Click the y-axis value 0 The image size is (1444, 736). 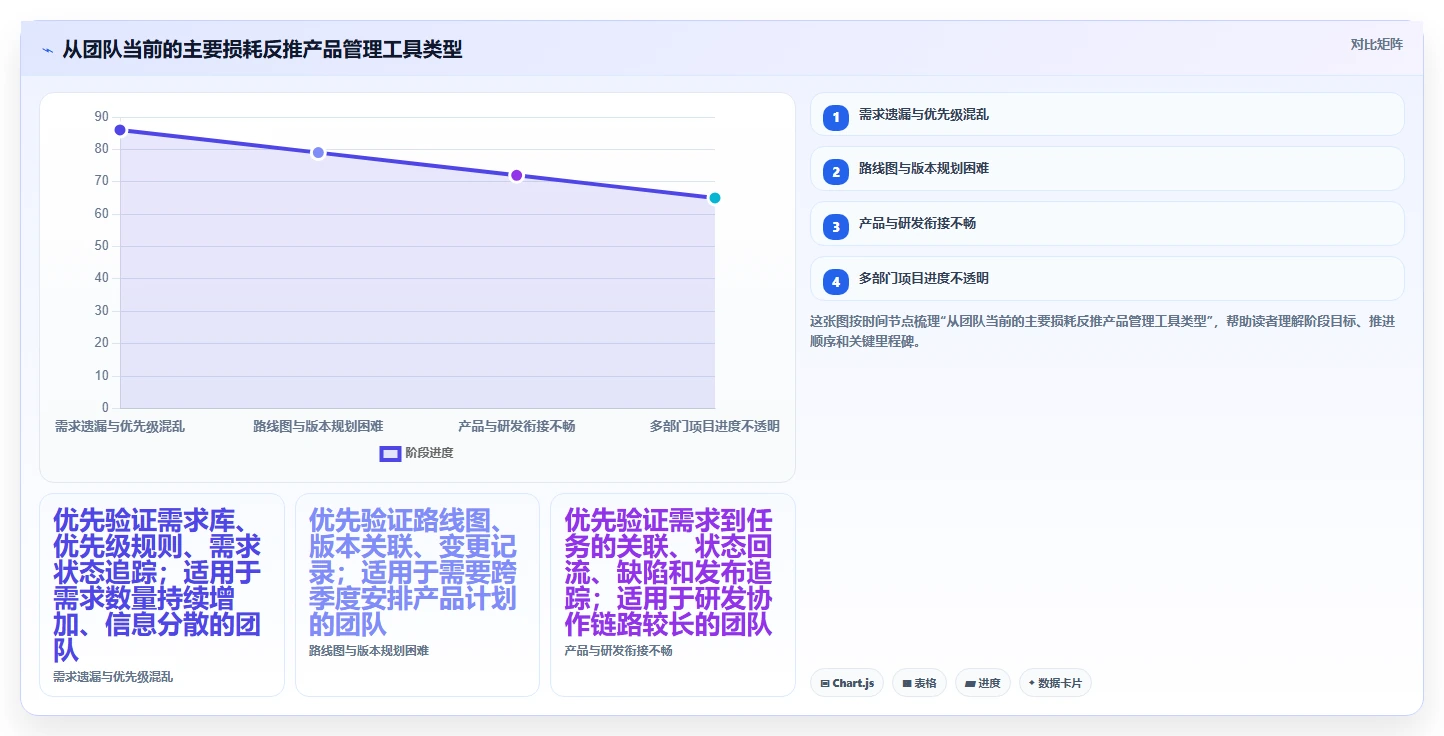point(105,408)
